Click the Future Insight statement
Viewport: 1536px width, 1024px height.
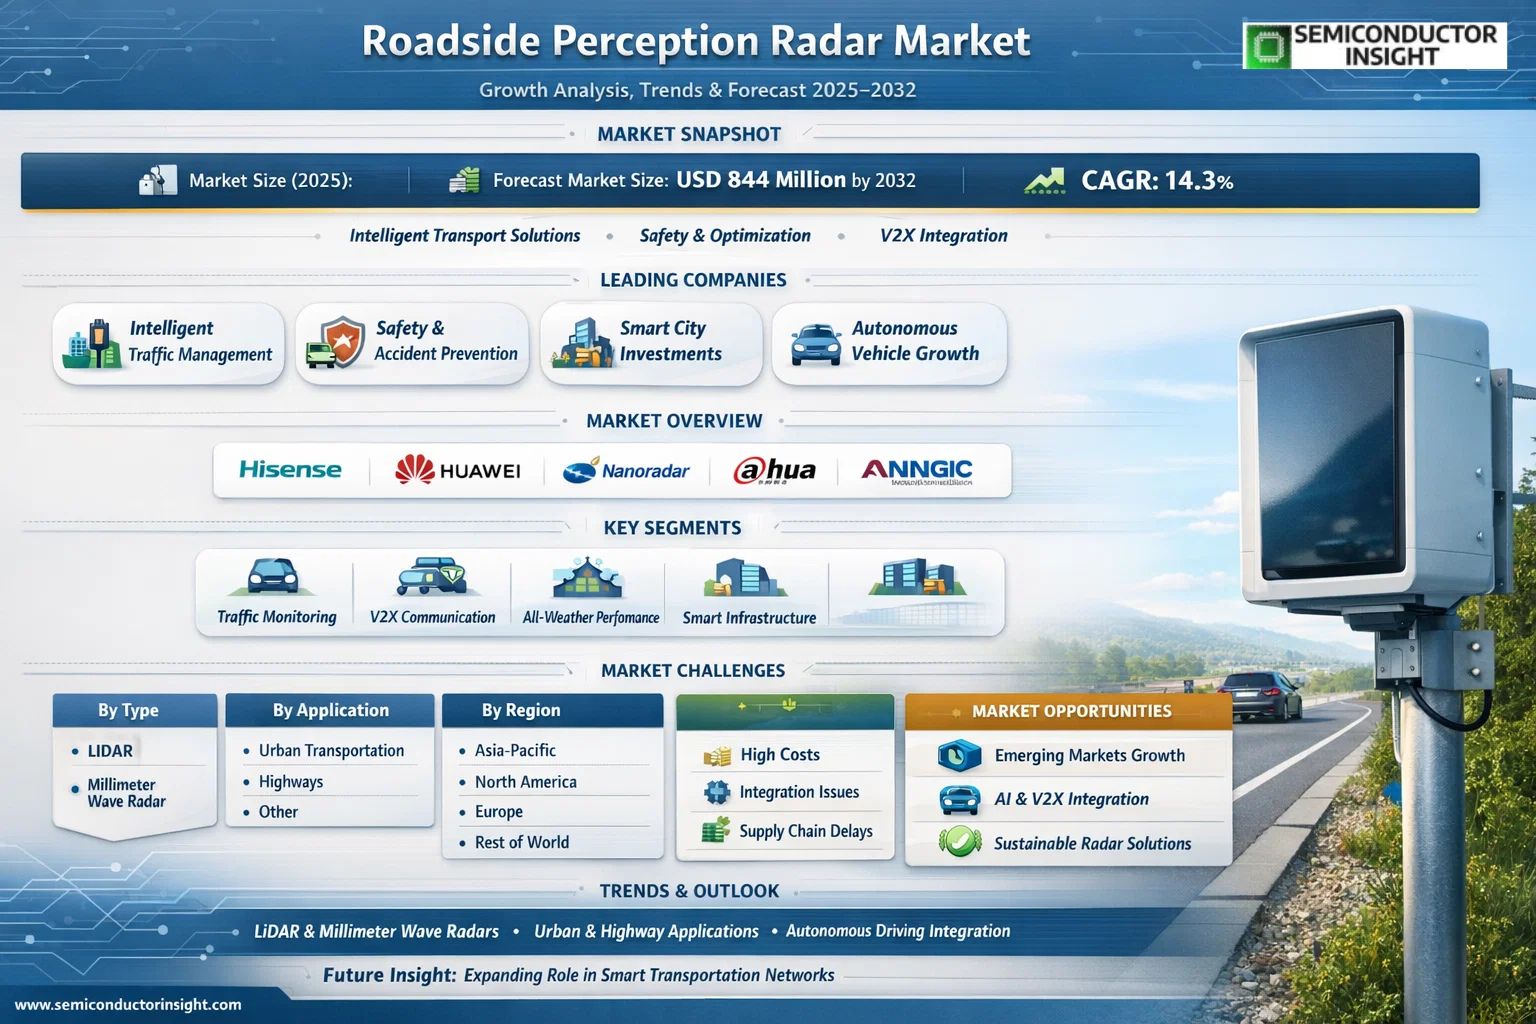(578, 975)
